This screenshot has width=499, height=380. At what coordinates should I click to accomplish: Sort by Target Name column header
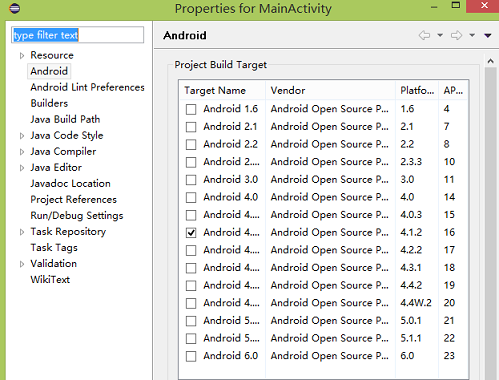tap(222, 90)
